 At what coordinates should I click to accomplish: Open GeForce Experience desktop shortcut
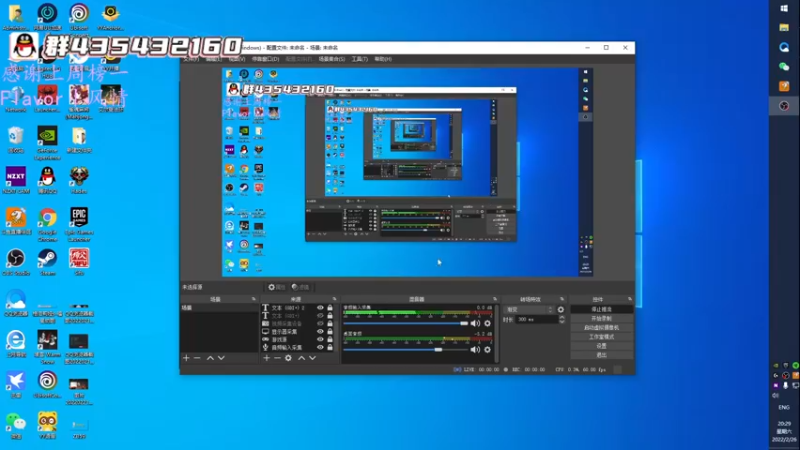click(x=47, y=143)
